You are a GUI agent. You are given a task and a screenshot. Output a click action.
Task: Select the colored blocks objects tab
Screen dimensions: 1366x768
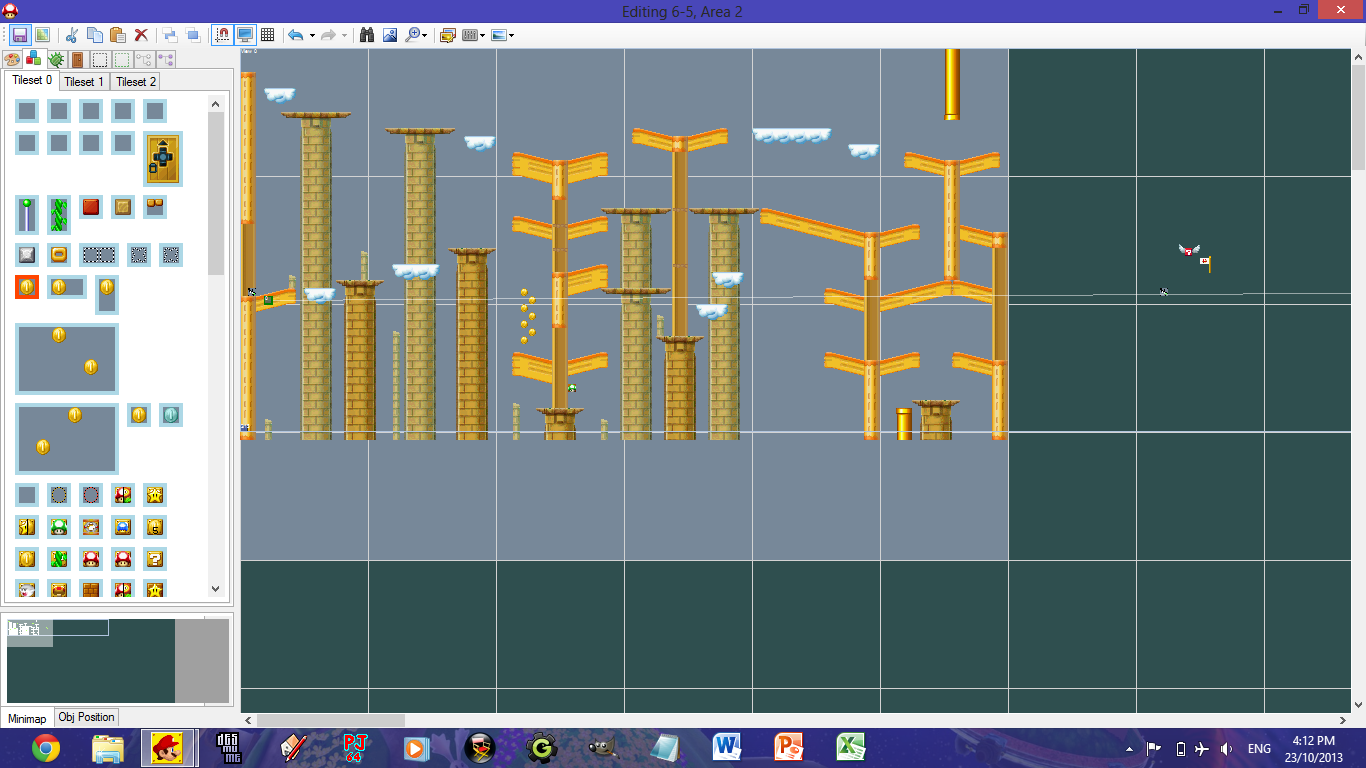[34, 59]
